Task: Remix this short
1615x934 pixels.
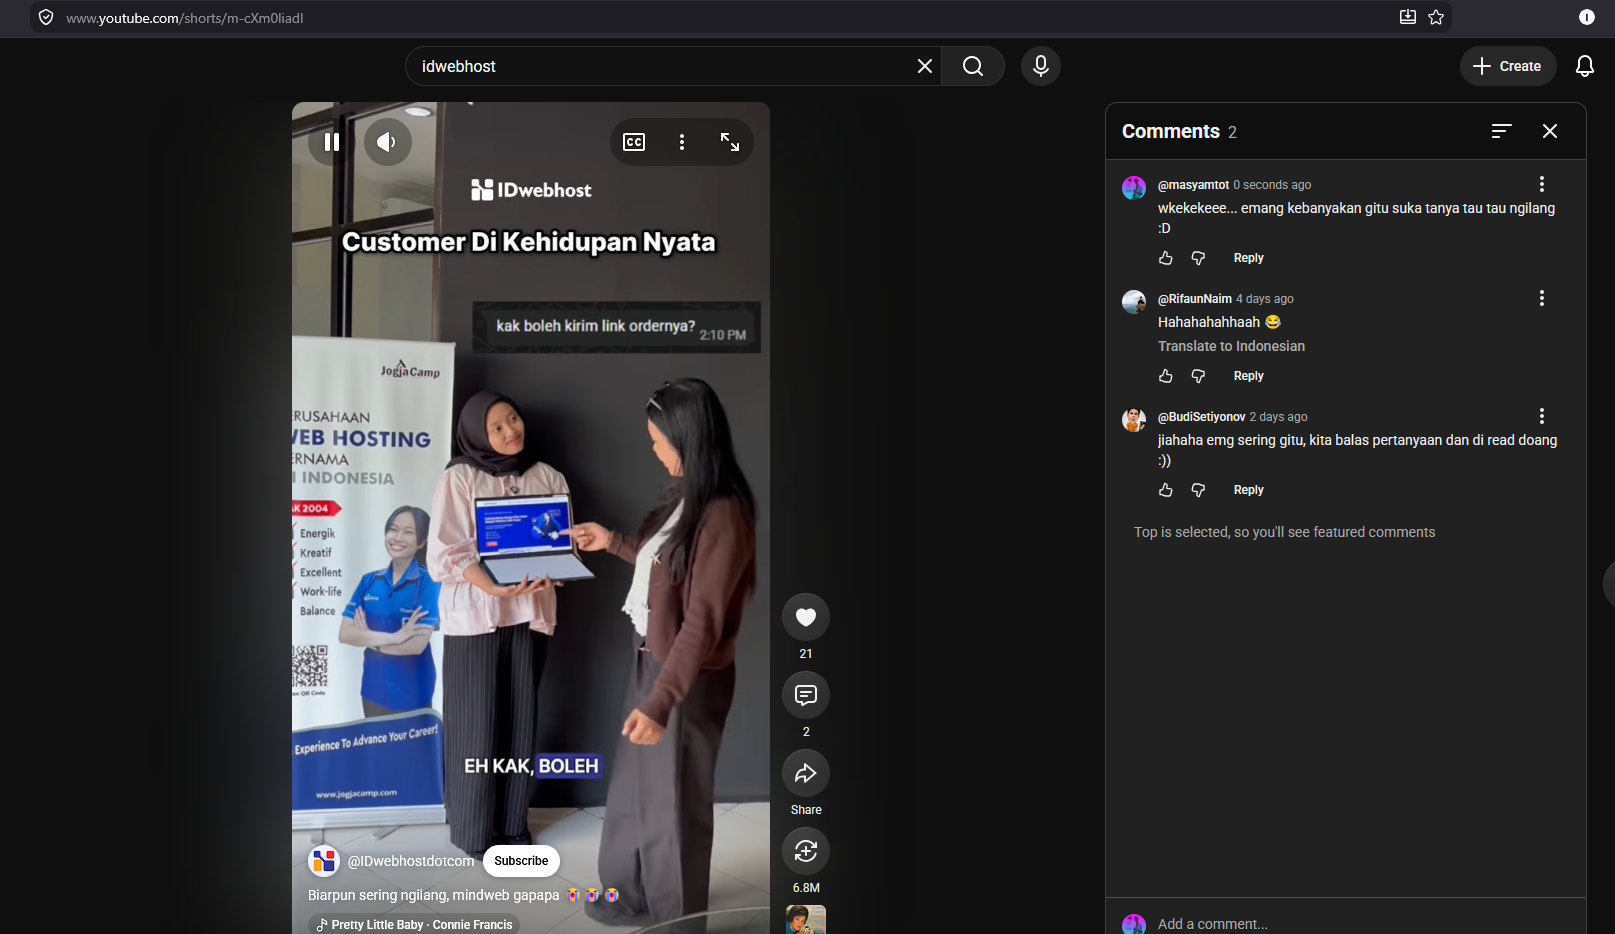Action: [x=806, y=851]
